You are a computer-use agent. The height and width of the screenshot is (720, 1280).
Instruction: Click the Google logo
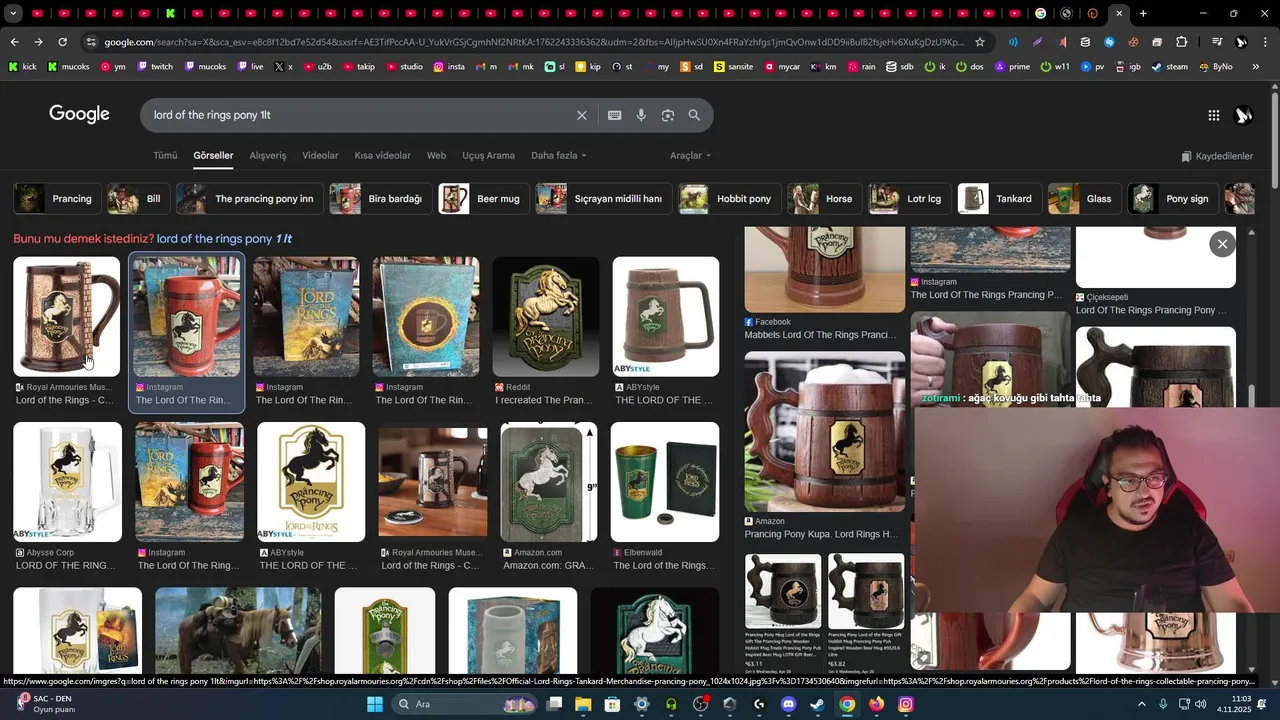tap(79, 114)
